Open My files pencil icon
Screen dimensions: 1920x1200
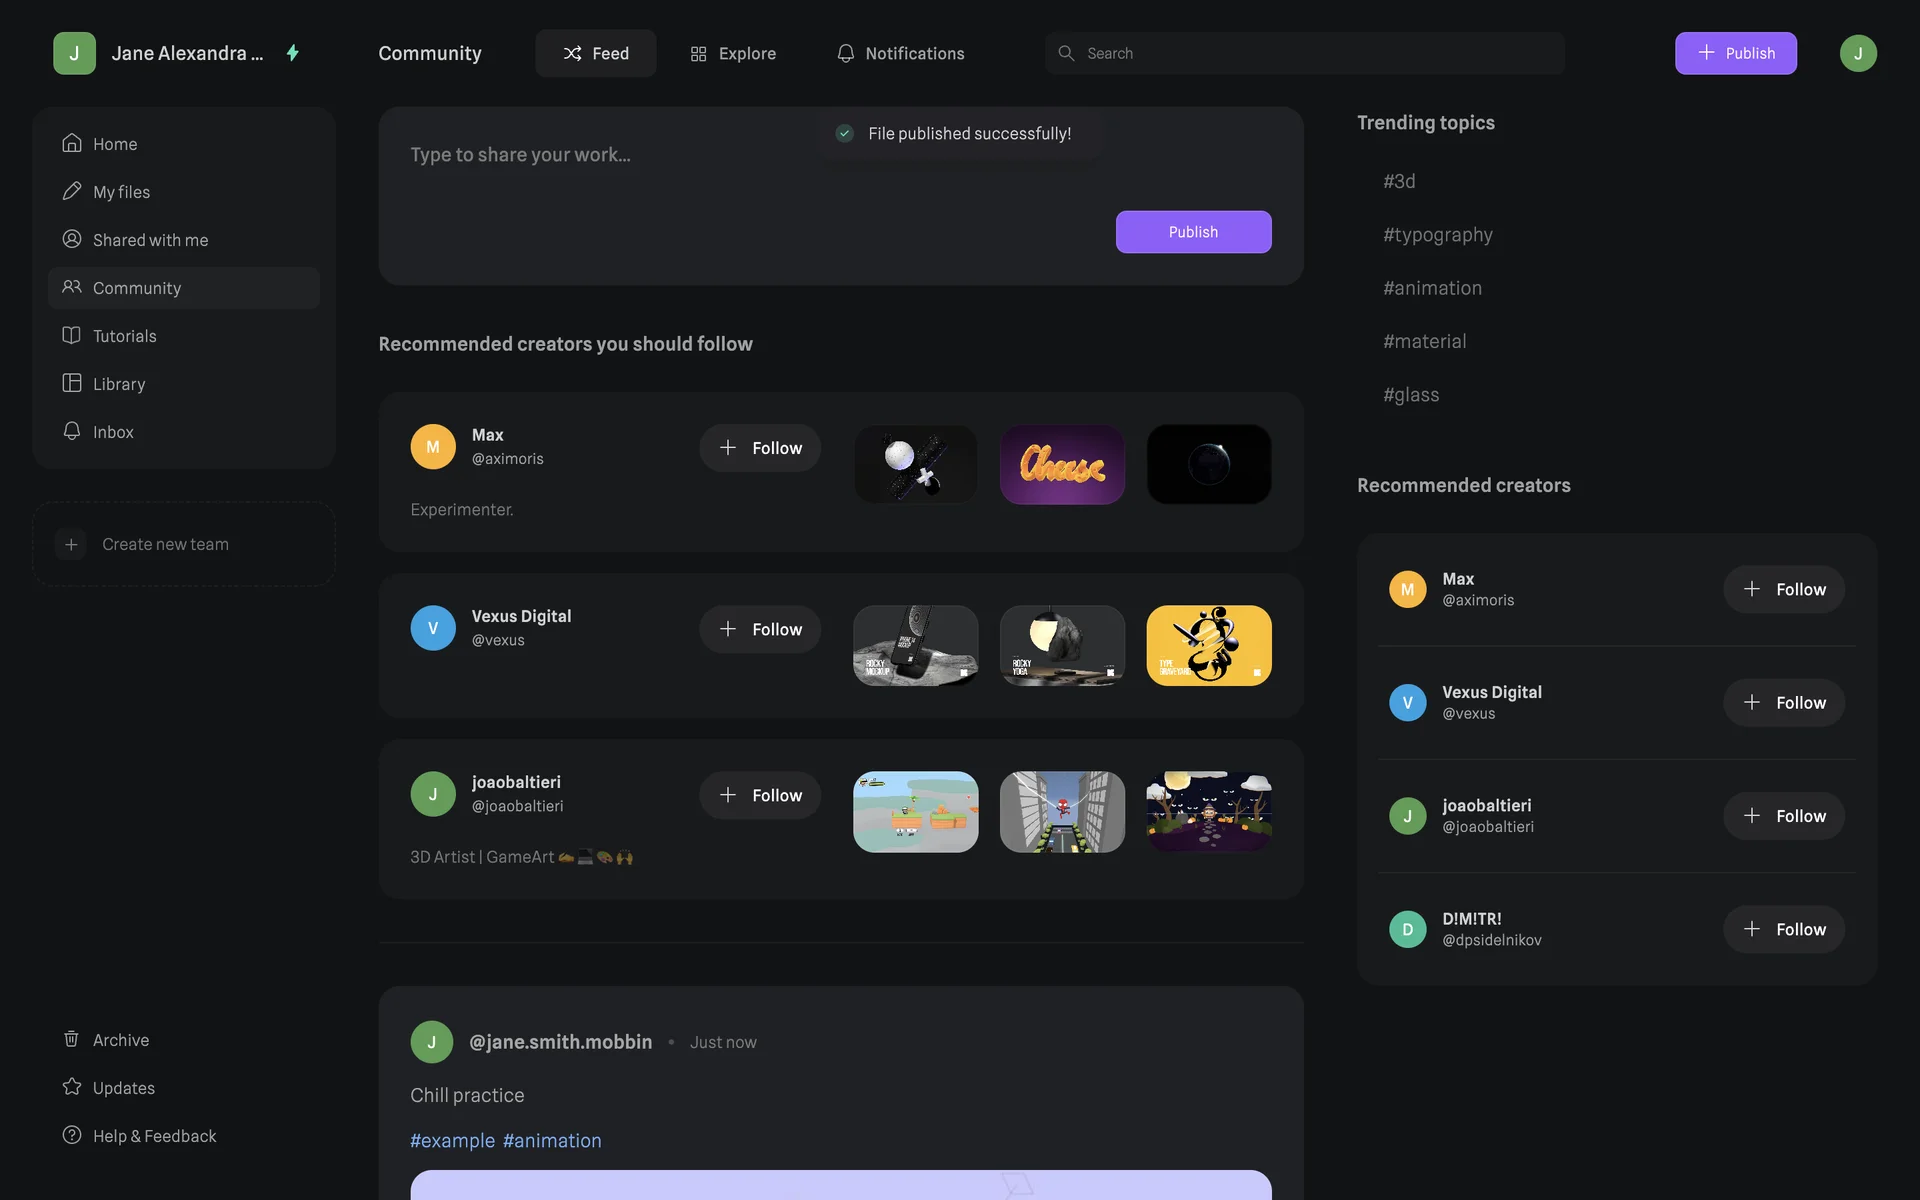click(71, 191)
